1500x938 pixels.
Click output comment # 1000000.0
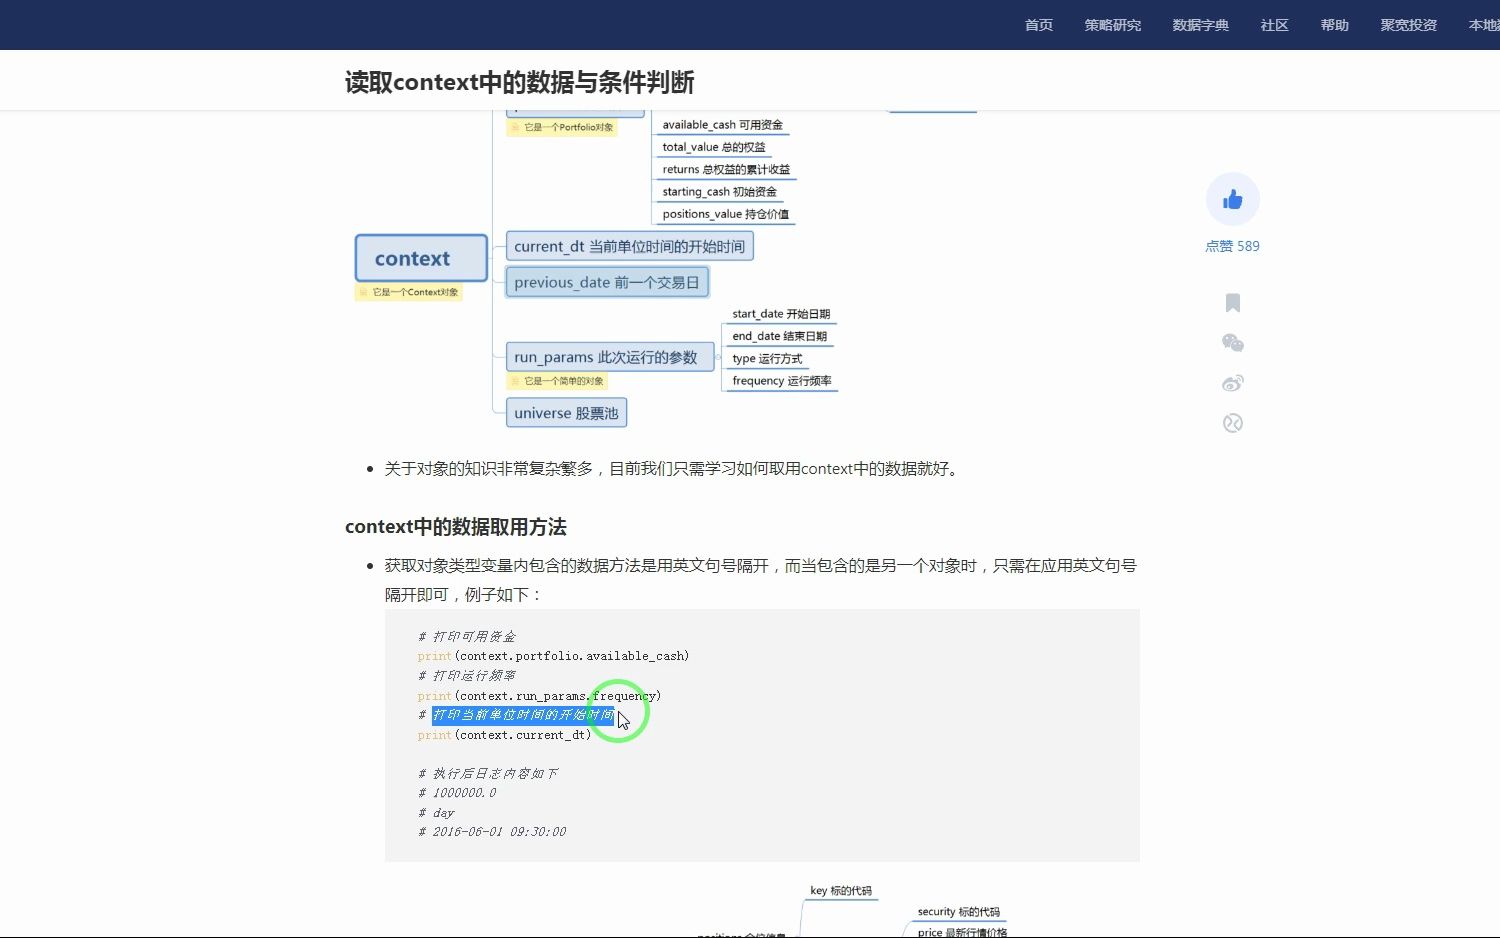click(x=457, y=793)
